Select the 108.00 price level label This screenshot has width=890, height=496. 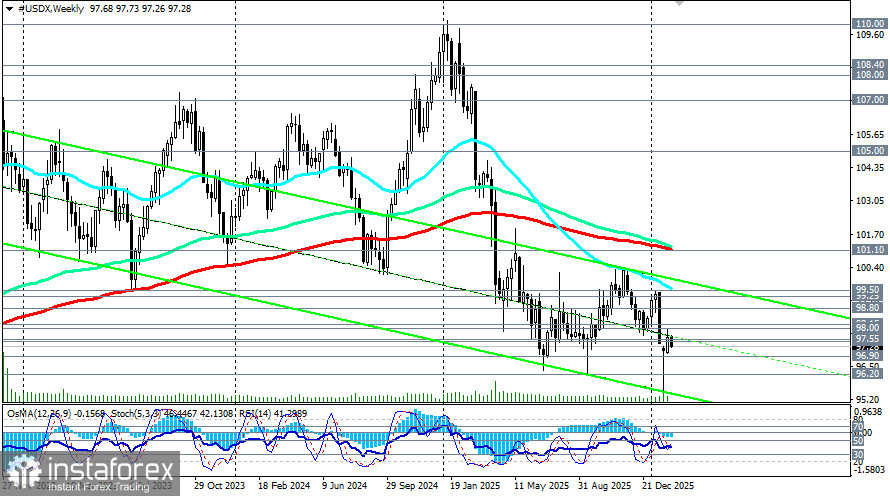point(870,75)
